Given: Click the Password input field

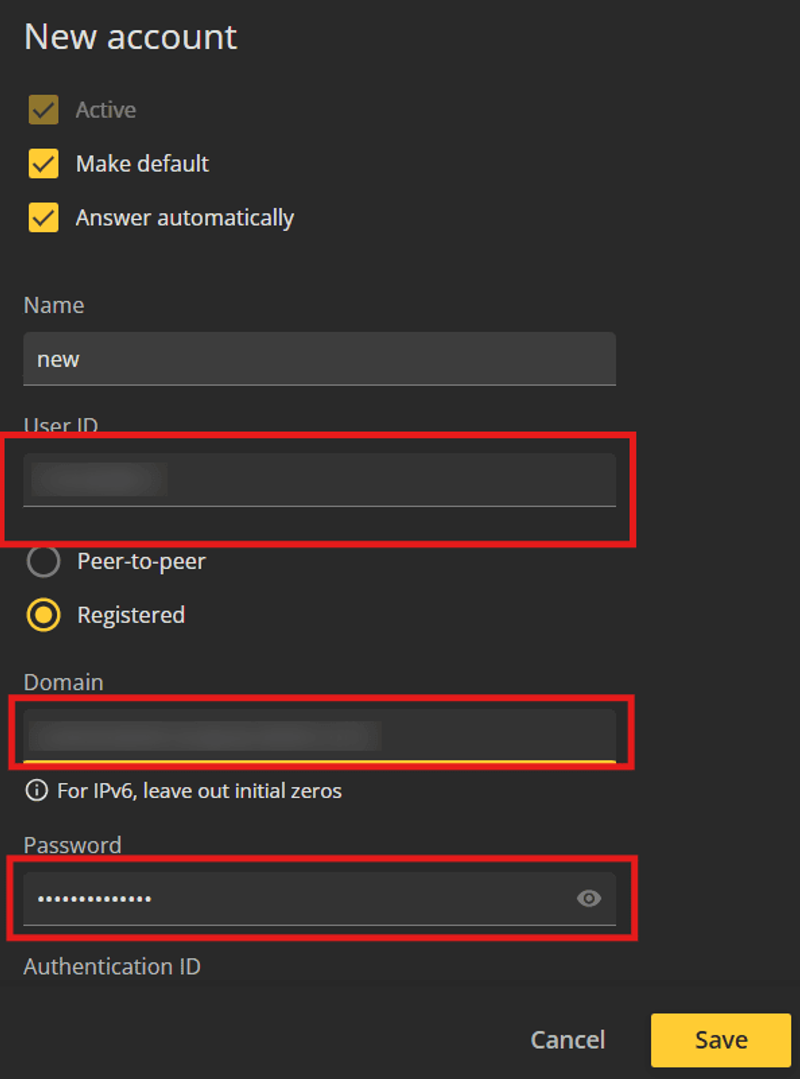Looking at the screenshot, I should (x=319, y=898).
